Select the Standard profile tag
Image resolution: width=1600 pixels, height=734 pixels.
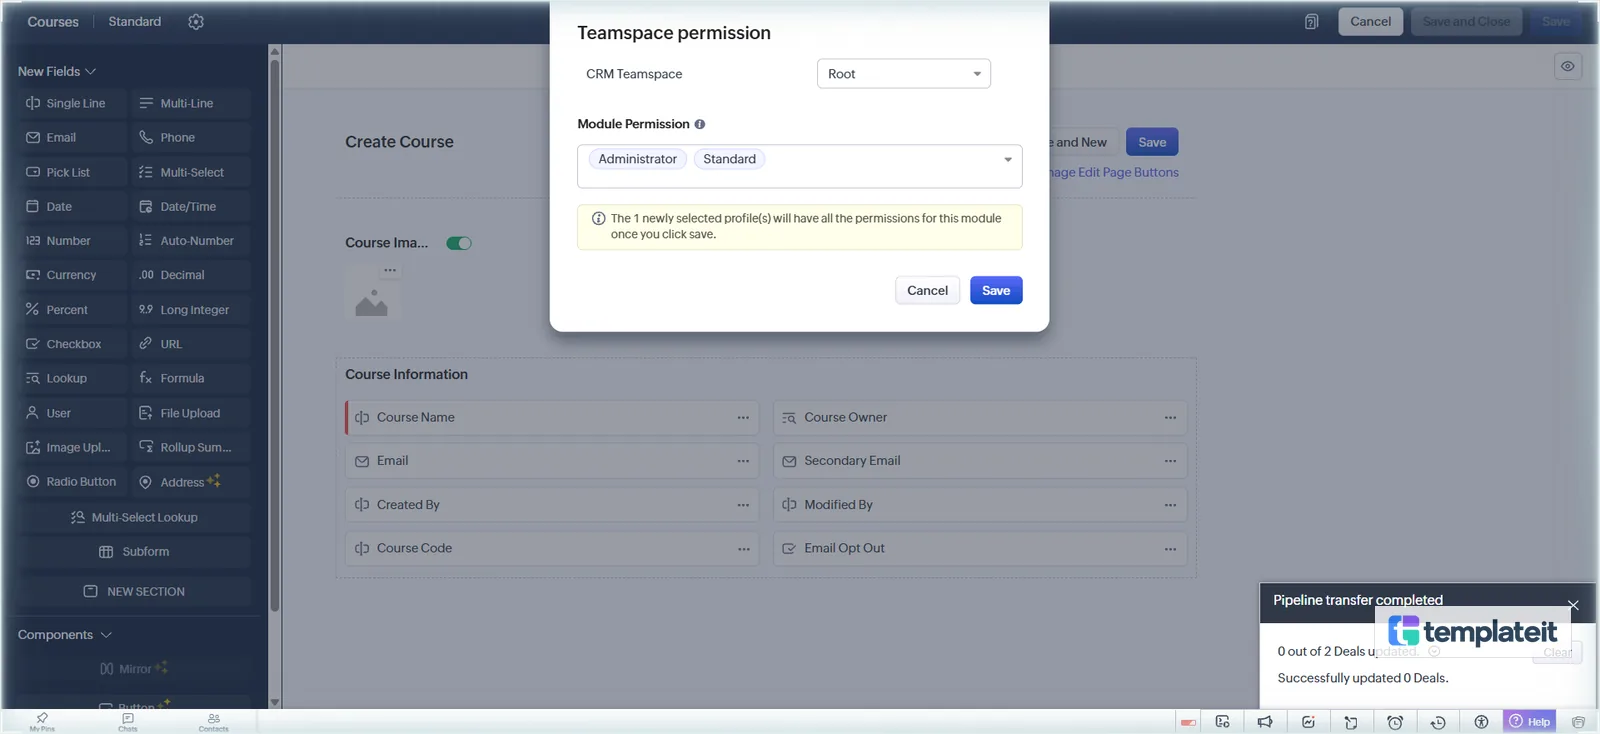(x=729, y=159)
